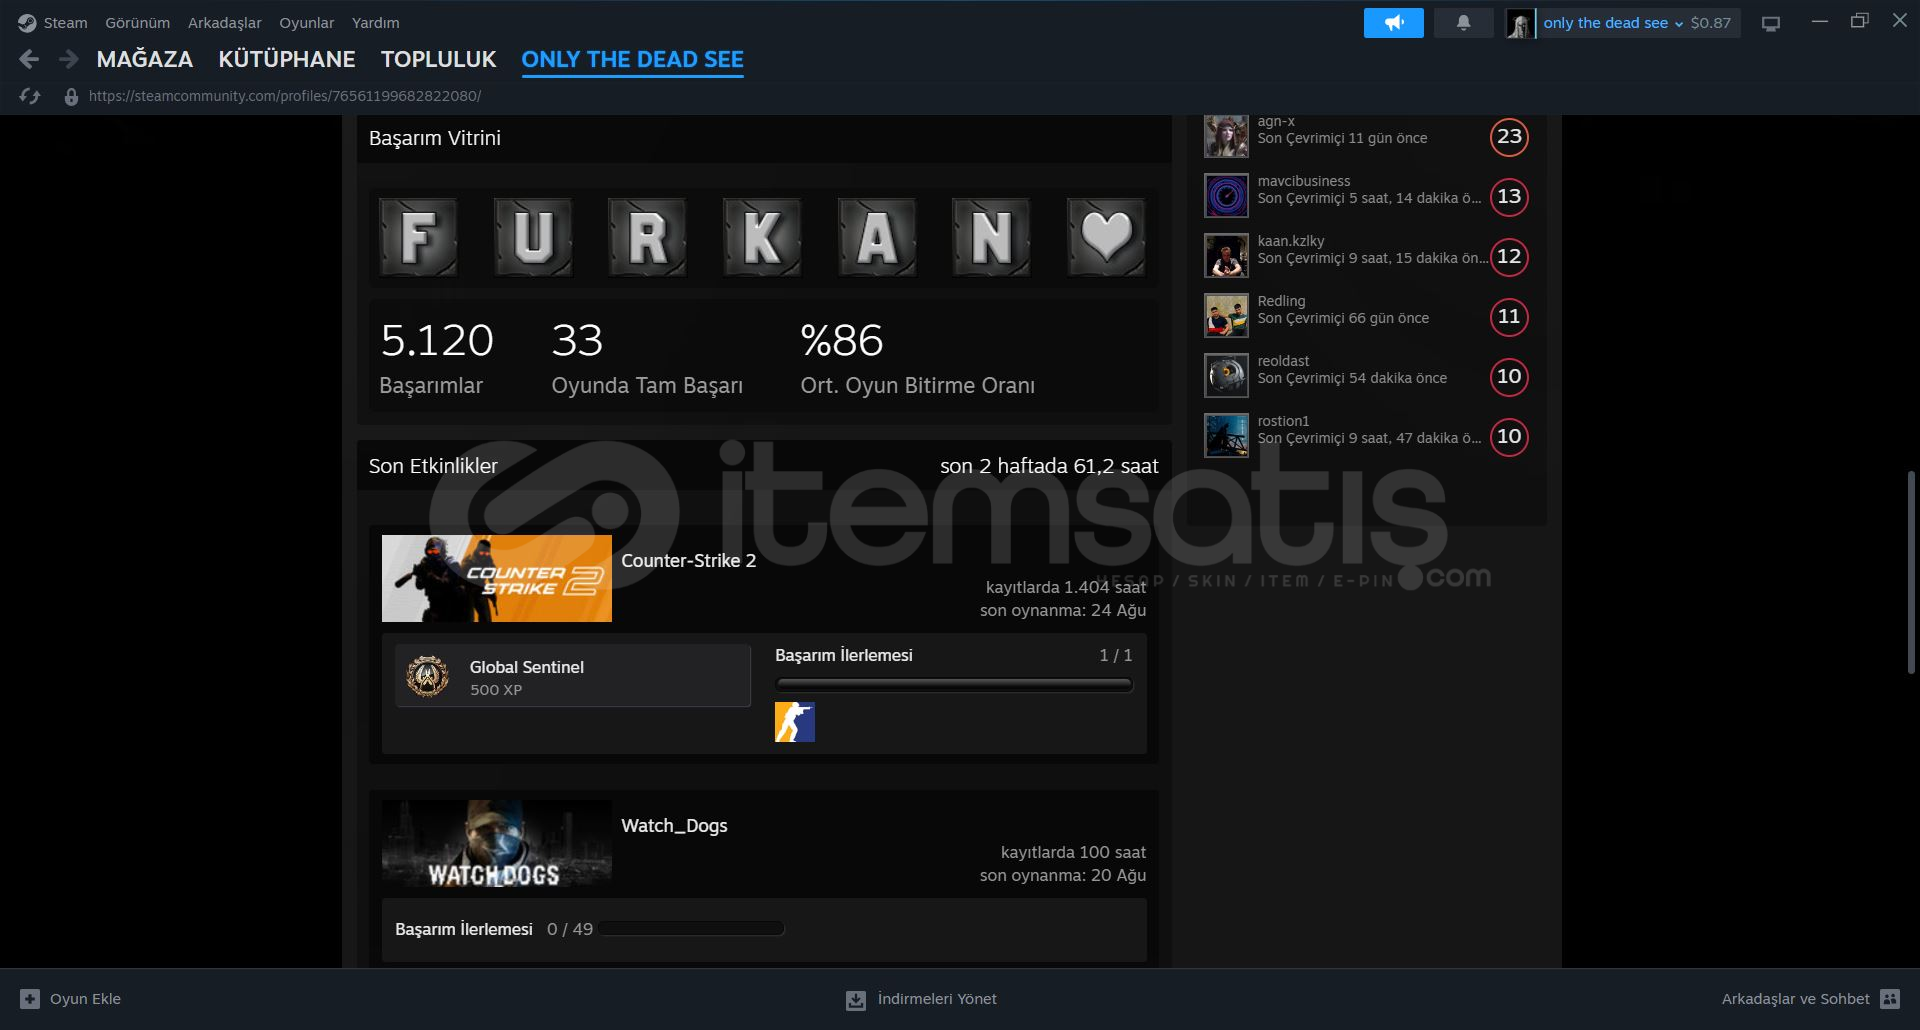Expand the only the dead see account dropdown
The height and width of the screenshot is (1030, 1920).
point(1612,23)
